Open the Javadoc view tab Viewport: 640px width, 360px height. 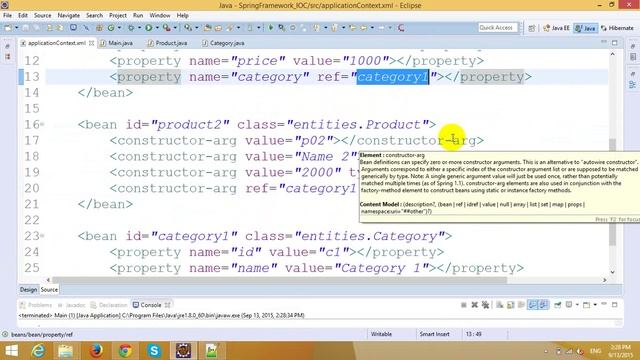(72, 305)
